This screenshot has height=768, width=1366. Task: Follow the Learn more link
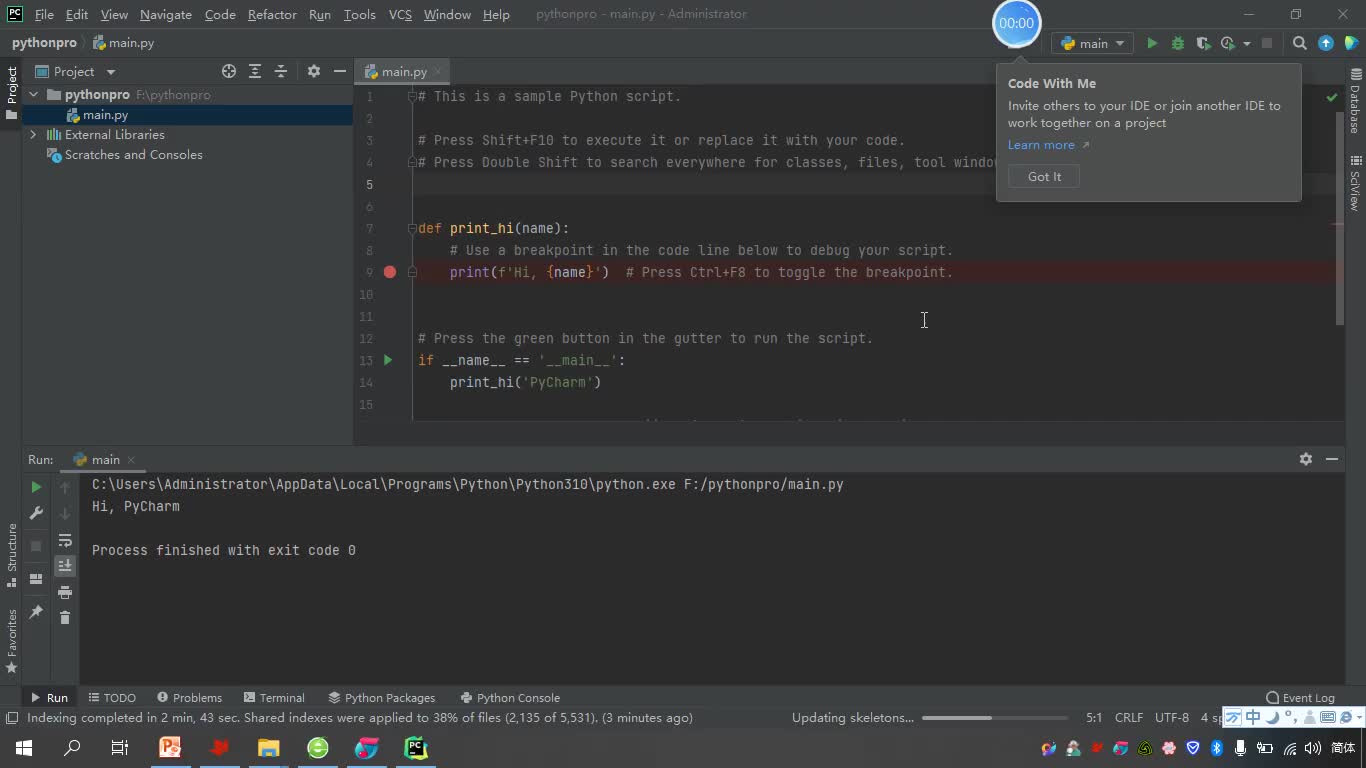click(x=1041, y=145)
